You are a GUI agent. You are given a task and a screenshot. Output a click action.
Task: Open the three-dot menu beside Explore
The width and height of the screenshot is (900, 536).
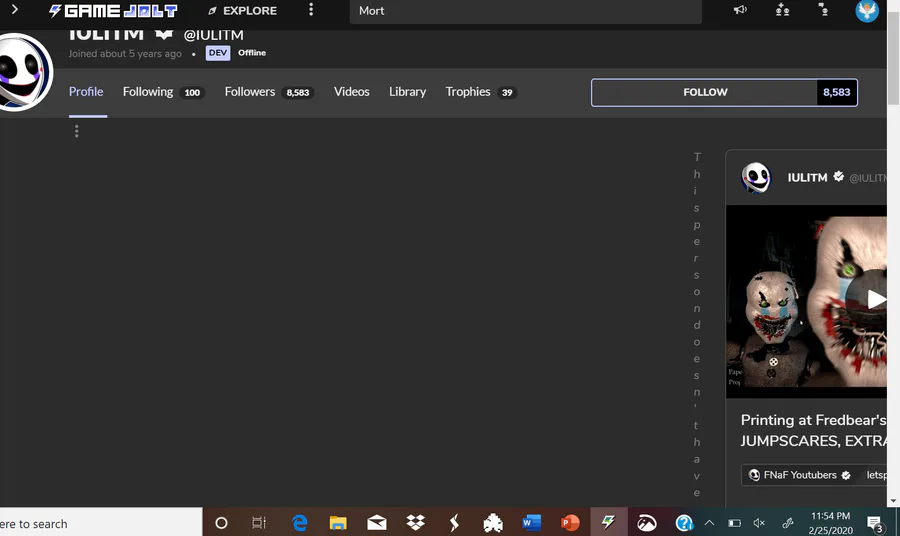[x=311, y=10]
